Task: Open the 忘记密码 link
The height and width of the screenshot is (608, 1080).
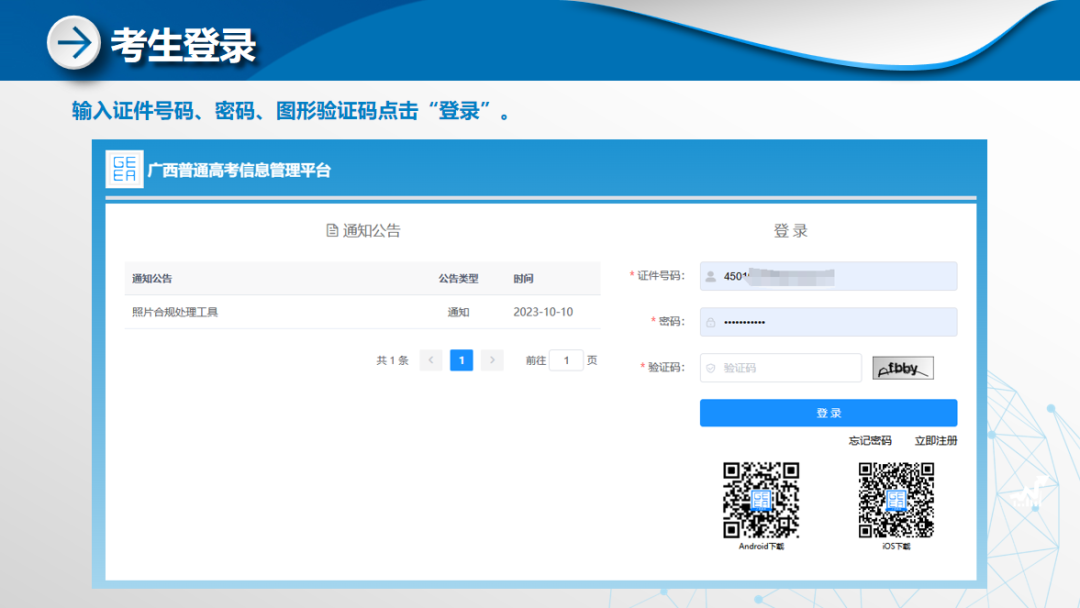Action: 870,441
